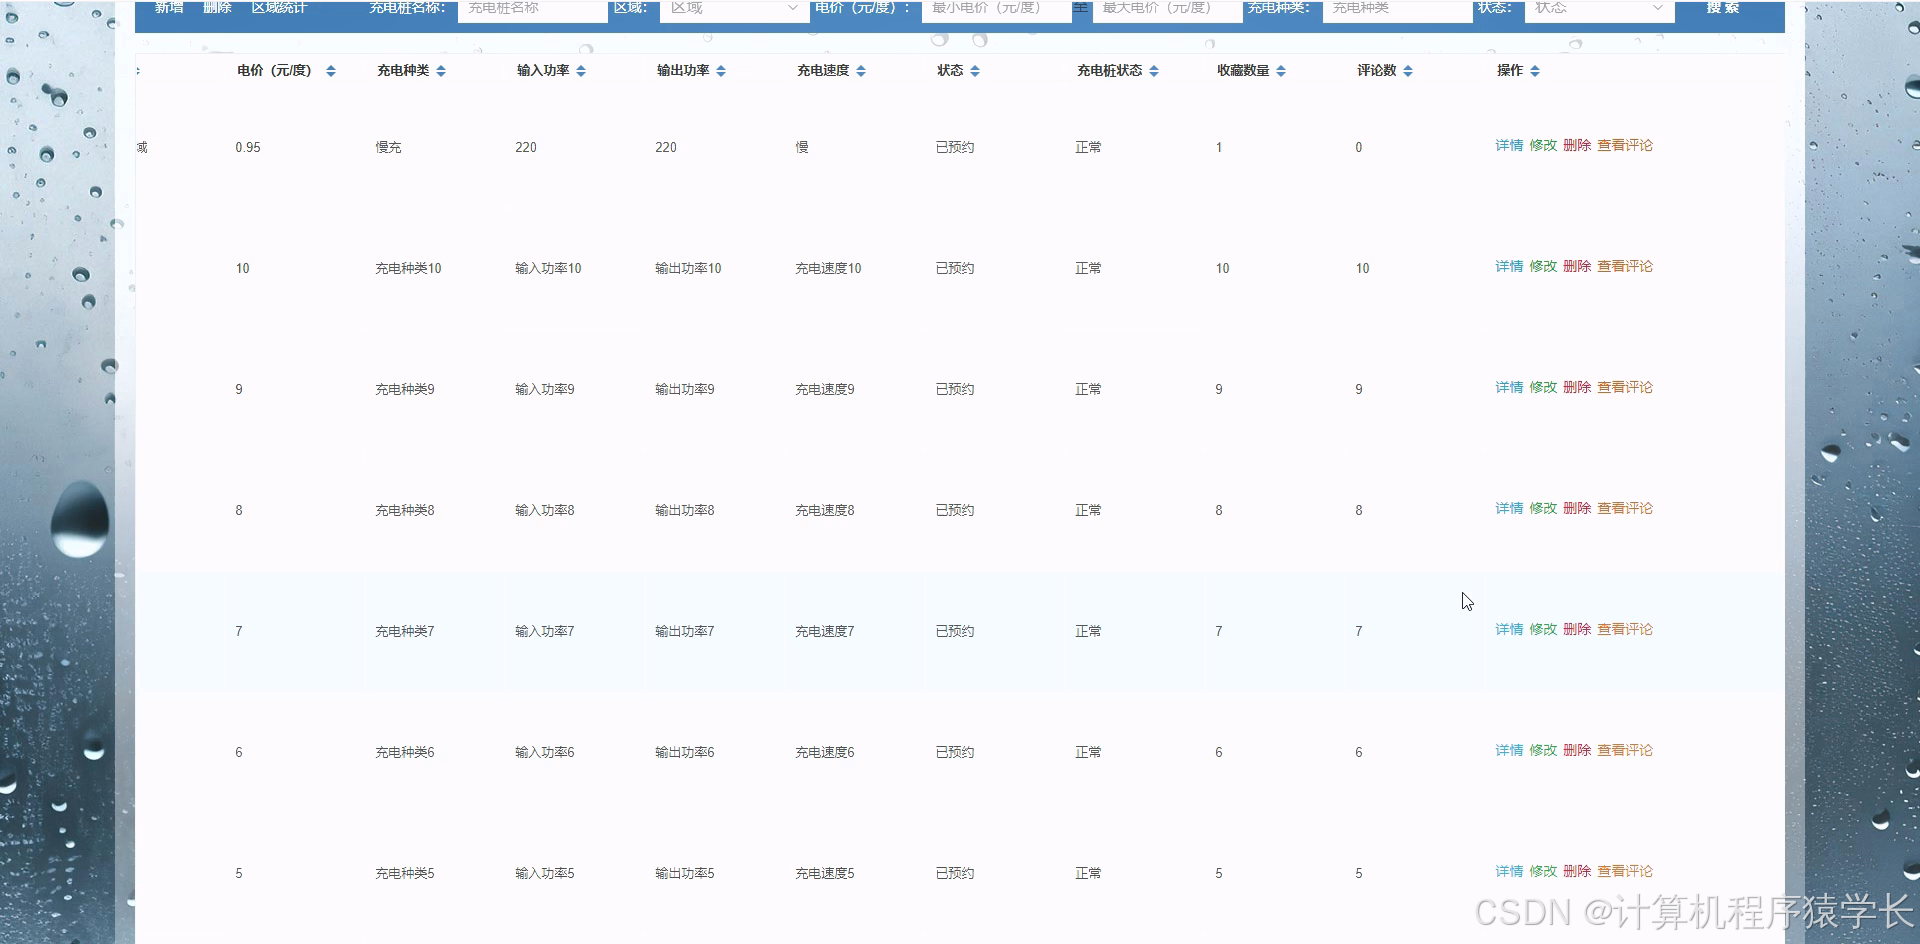Open 详情 for the 慢充 row
The width and height of the screenshot is (1920, 944).
pos(1509,145)
